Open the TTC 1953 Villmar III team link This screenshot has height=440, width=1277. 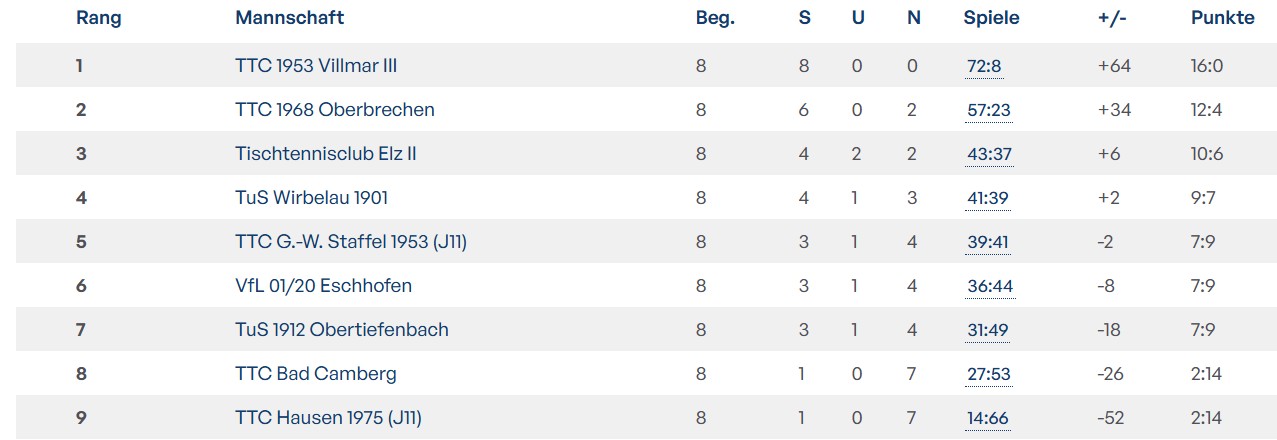316,66
